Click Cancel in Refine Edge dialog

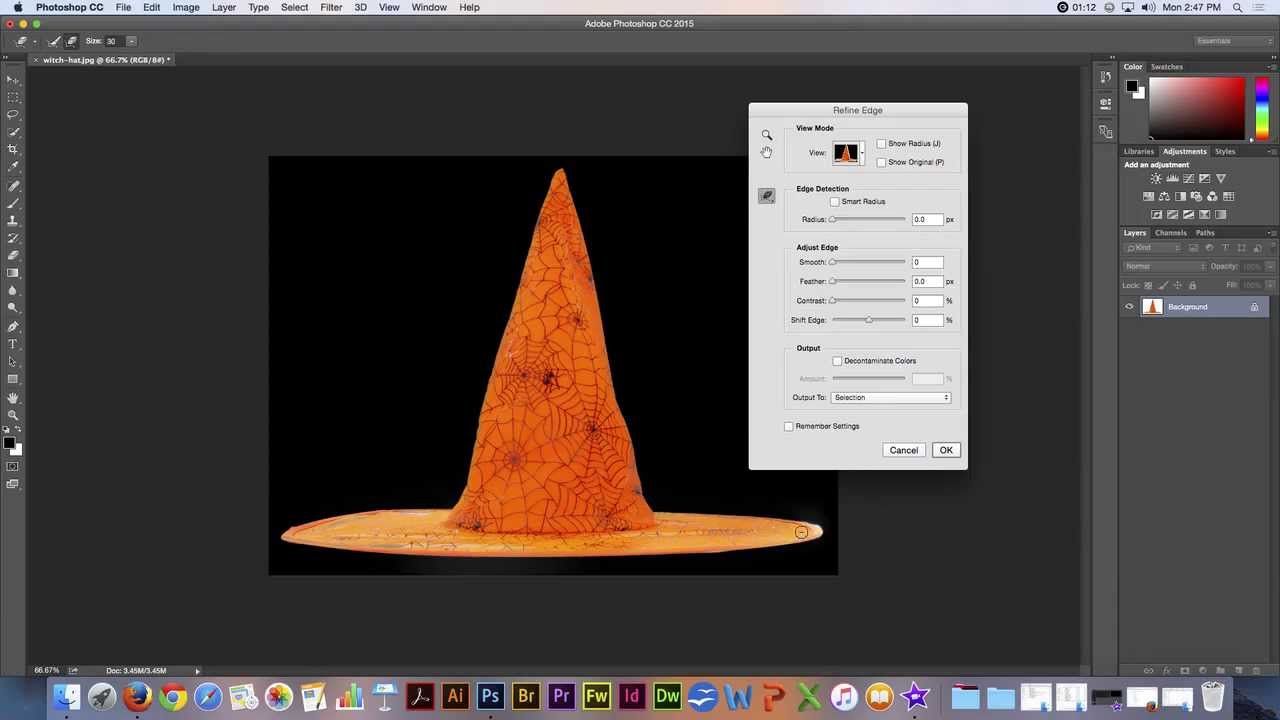click(903, 451)
